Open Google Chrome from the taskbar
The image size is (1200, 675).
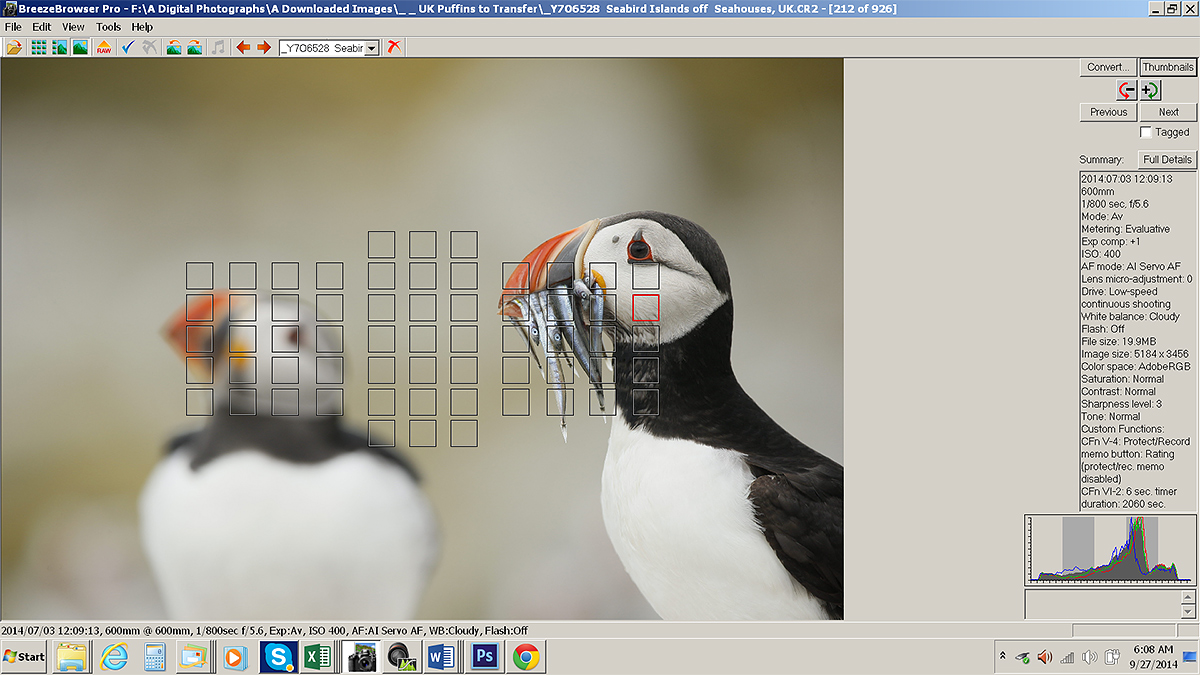click(x=527, y=657)
